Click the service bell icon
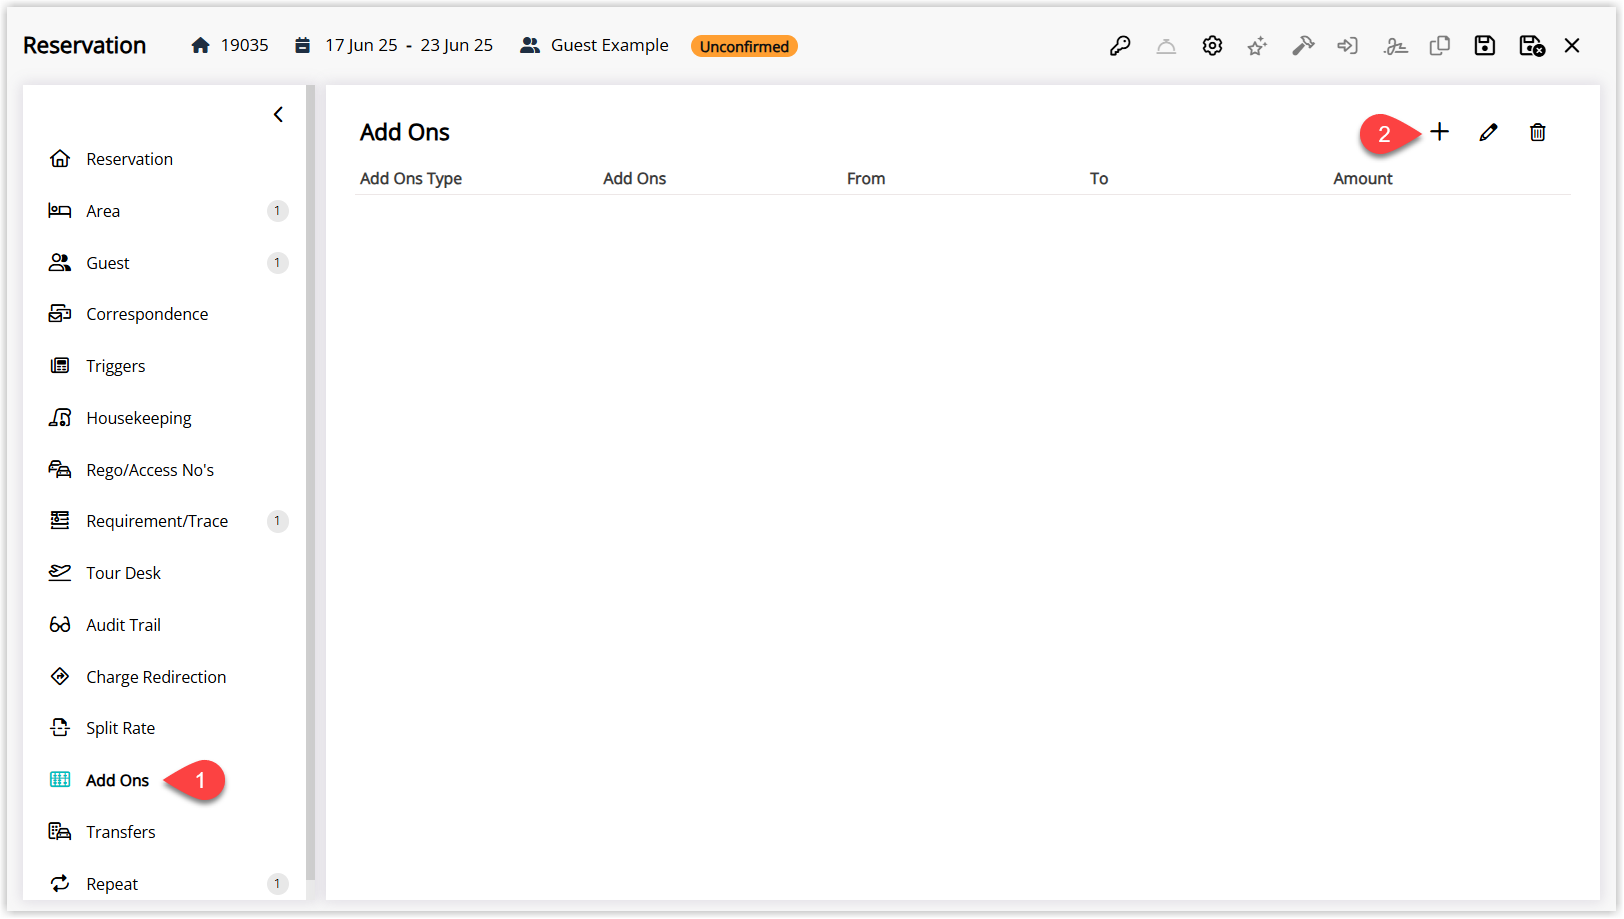Viewport: 1624px width, 919px height. tap(1166, 46)
